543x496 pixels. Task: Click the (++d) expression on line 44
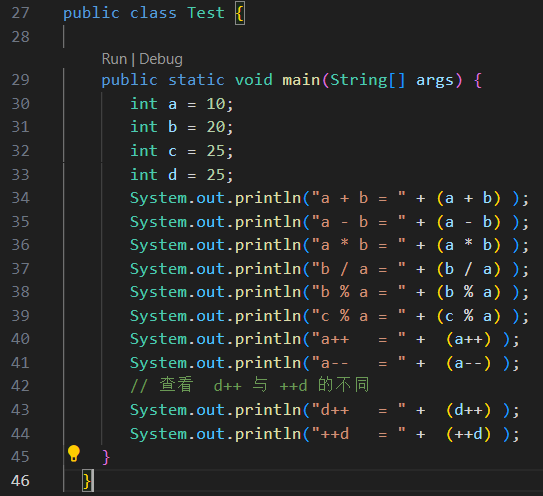coord(469,434)
